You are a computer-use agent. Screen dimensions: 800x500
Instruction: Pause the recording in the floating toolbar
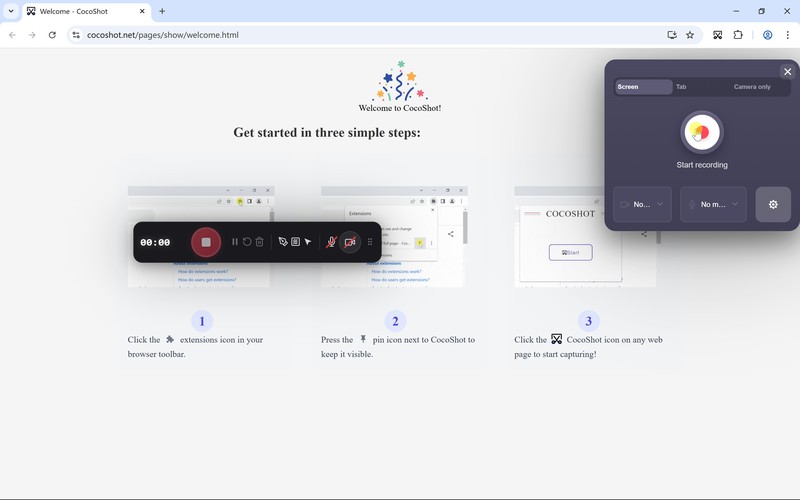click(235, 242)
